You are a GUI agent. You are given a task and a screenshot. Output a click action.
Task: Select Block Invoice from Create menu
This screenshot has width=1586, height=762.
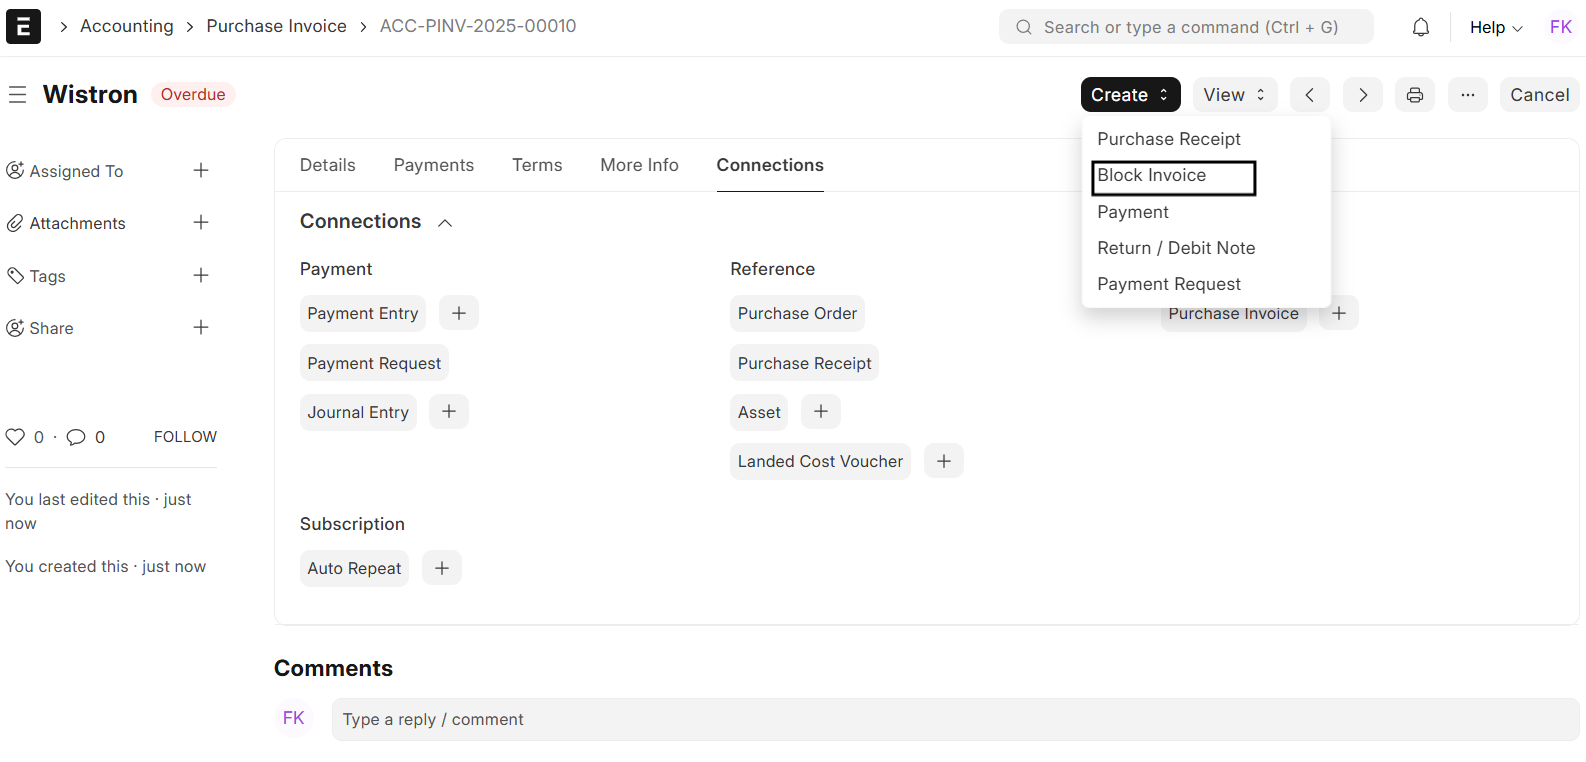click(x=1152, y=176)
